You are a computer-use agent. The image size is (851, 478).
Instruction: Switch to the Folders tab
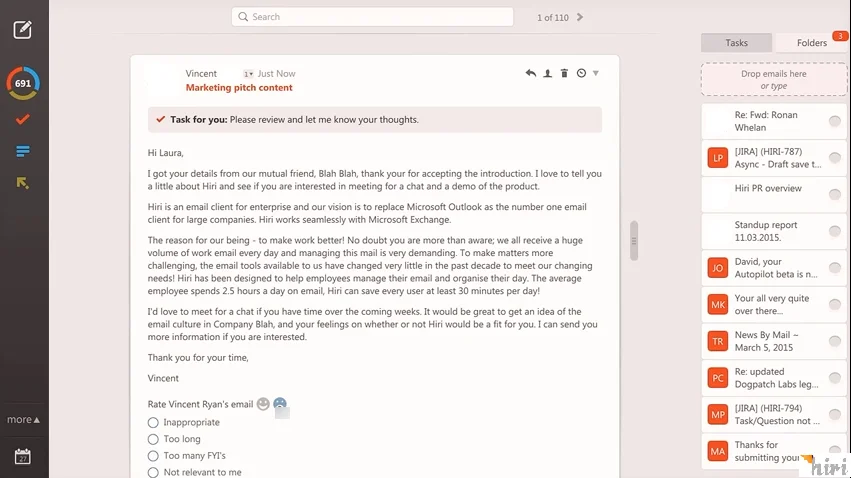(x=811, y=43)
